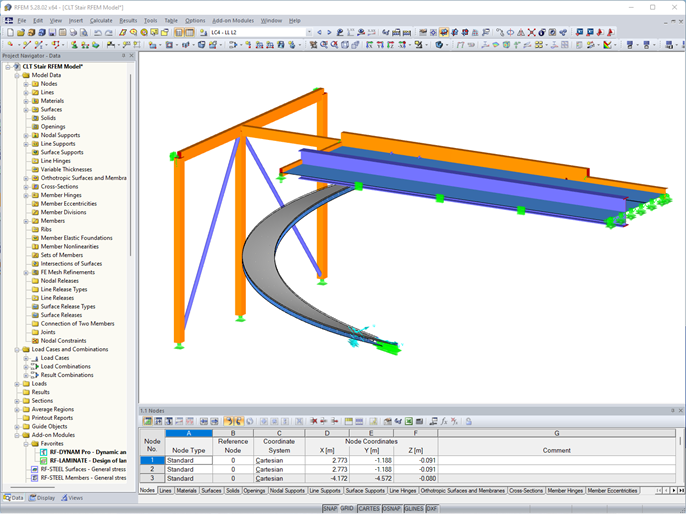Collapse the Model Data tree folder
The height and width of the screenshot is (514, 686).
(17, 75)
